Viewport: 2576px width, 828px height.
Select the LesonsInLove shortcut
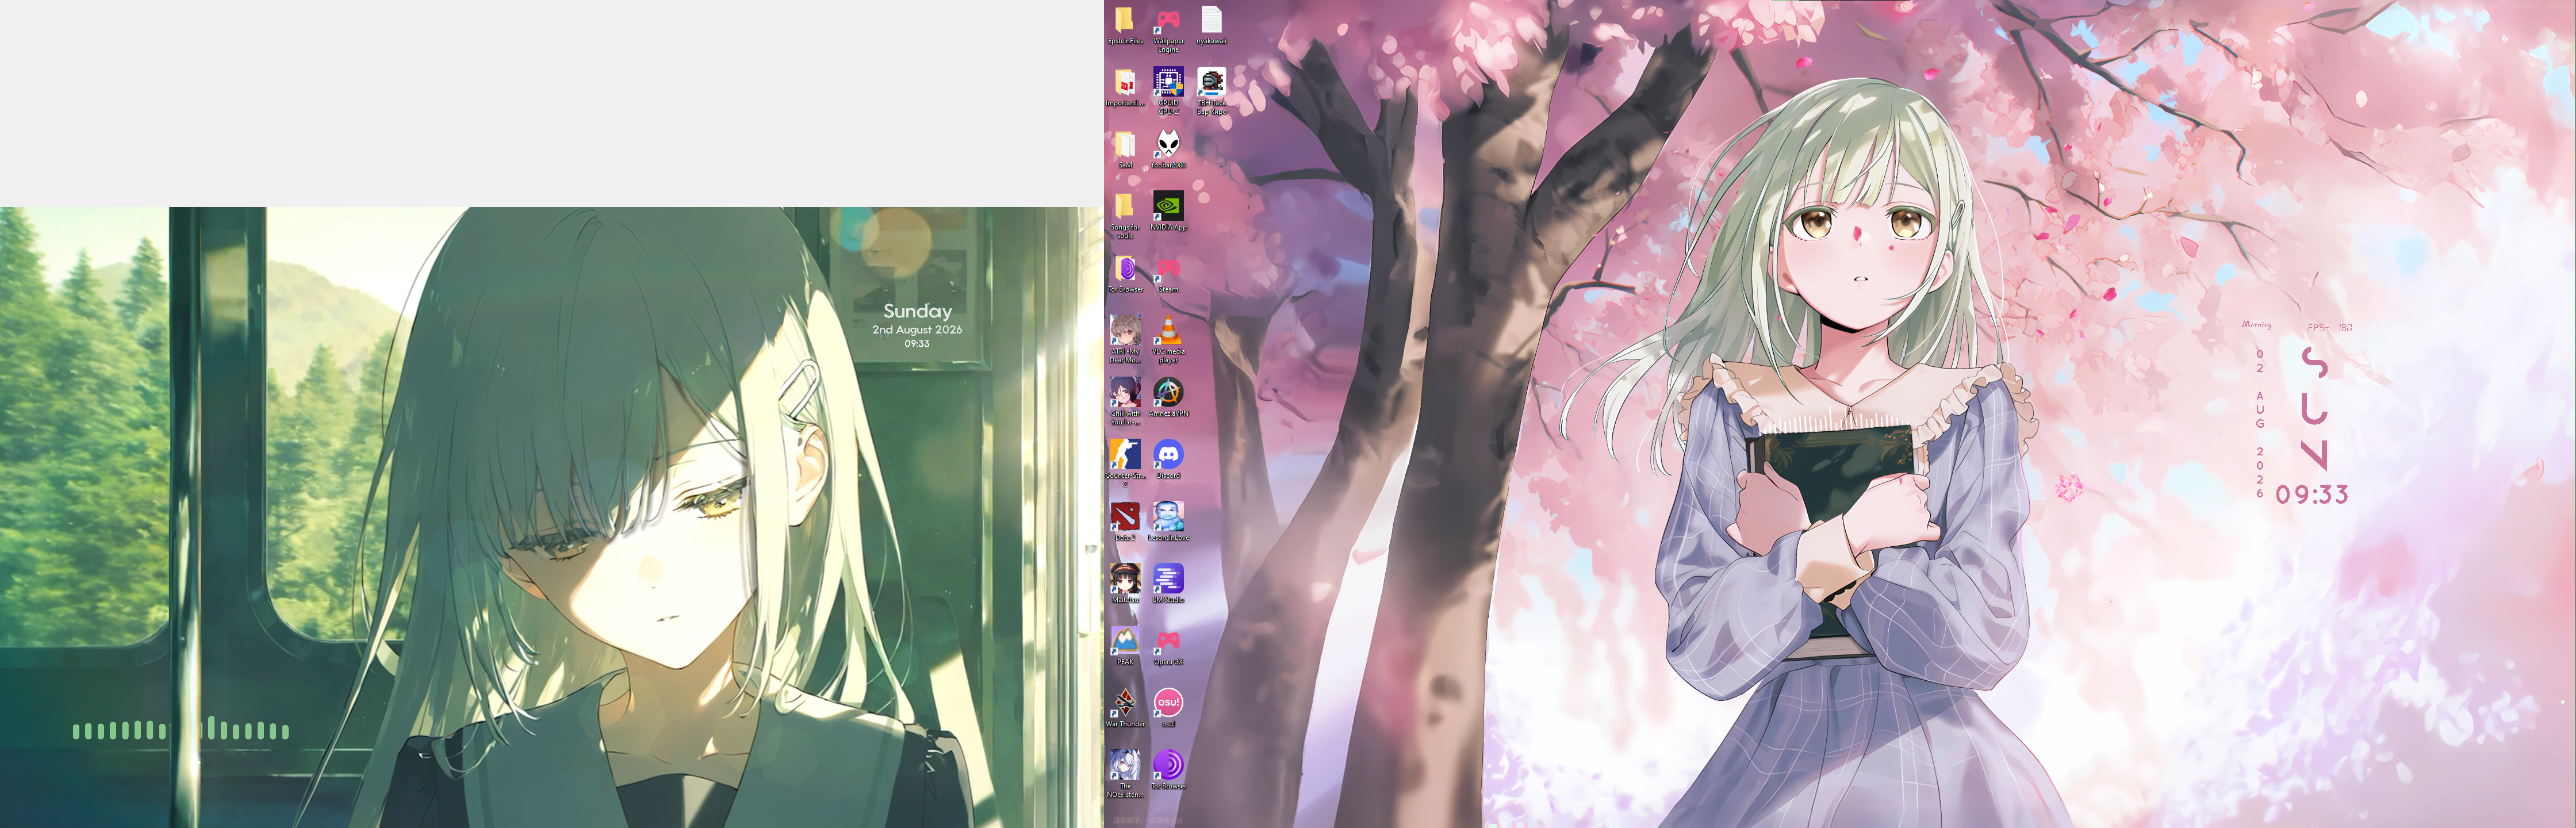tap(1168, 521)
